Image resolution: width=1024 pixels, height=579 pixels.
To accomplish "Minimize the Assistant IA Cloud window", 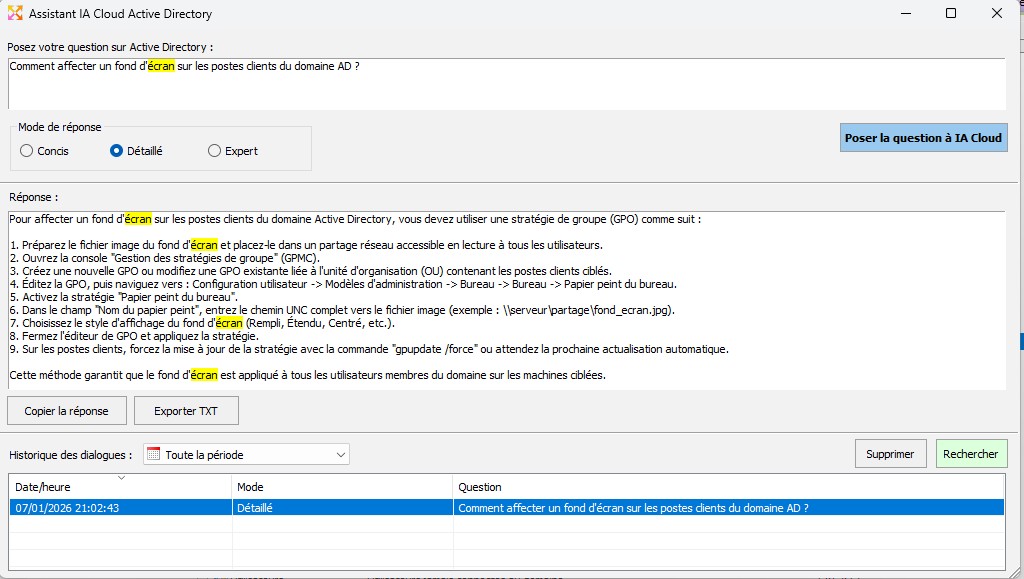I will point(904,14).
